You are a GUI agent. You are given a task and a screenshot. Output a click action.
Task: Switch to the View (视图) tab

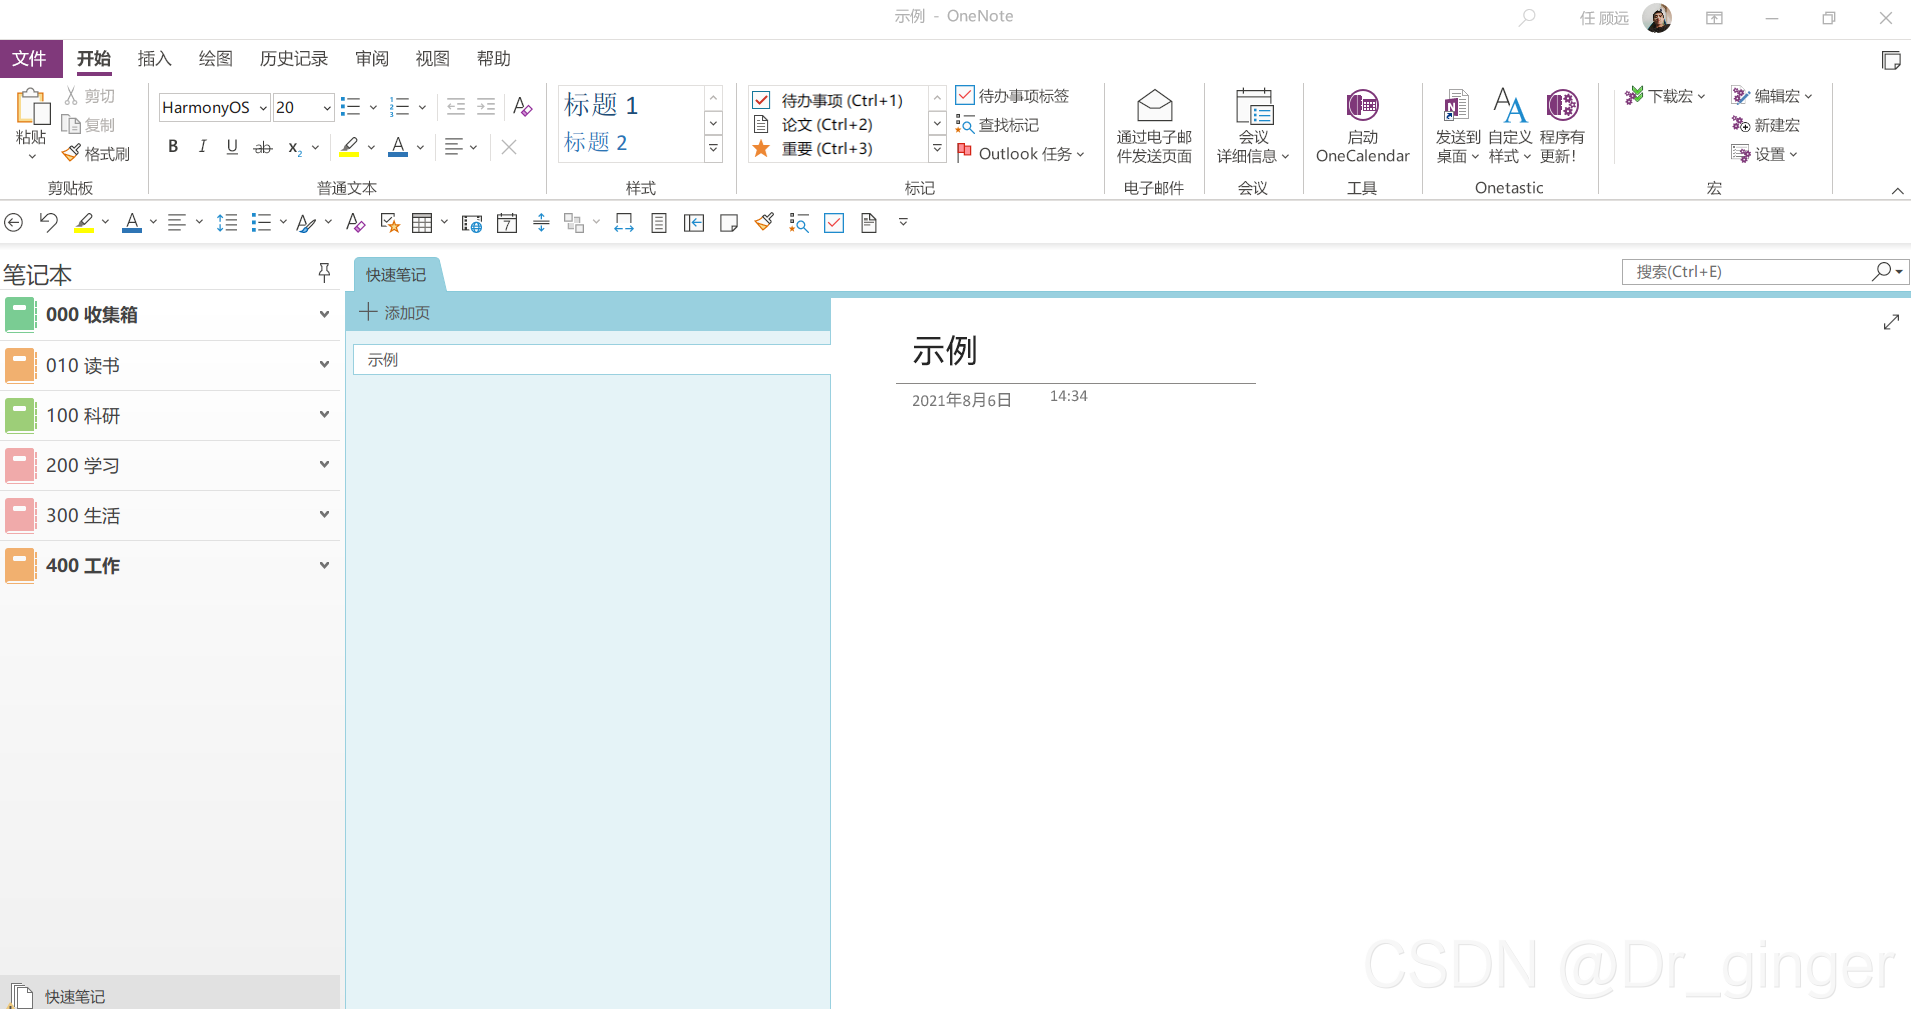point(432,59)
